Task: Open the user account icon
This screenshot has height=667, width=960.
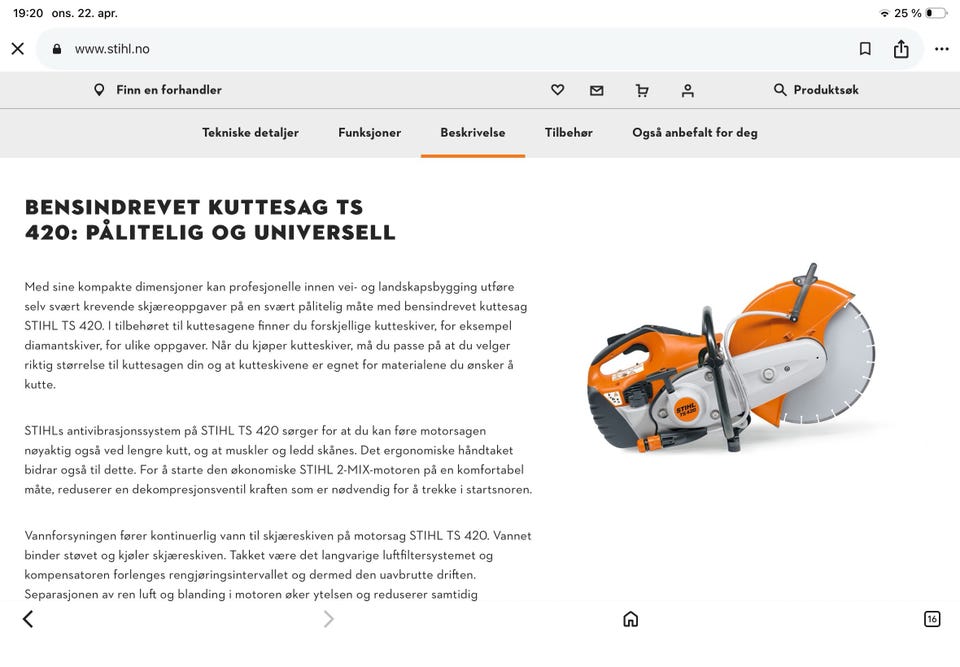Action: (688, 91)
